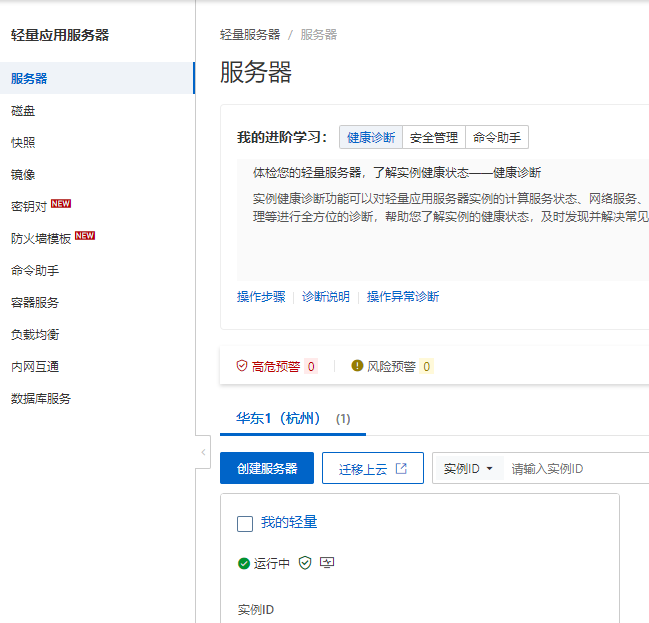649x623 pixels.
Task: Click the NEW badge beside 防火墙模板
Action: point(85,236)
